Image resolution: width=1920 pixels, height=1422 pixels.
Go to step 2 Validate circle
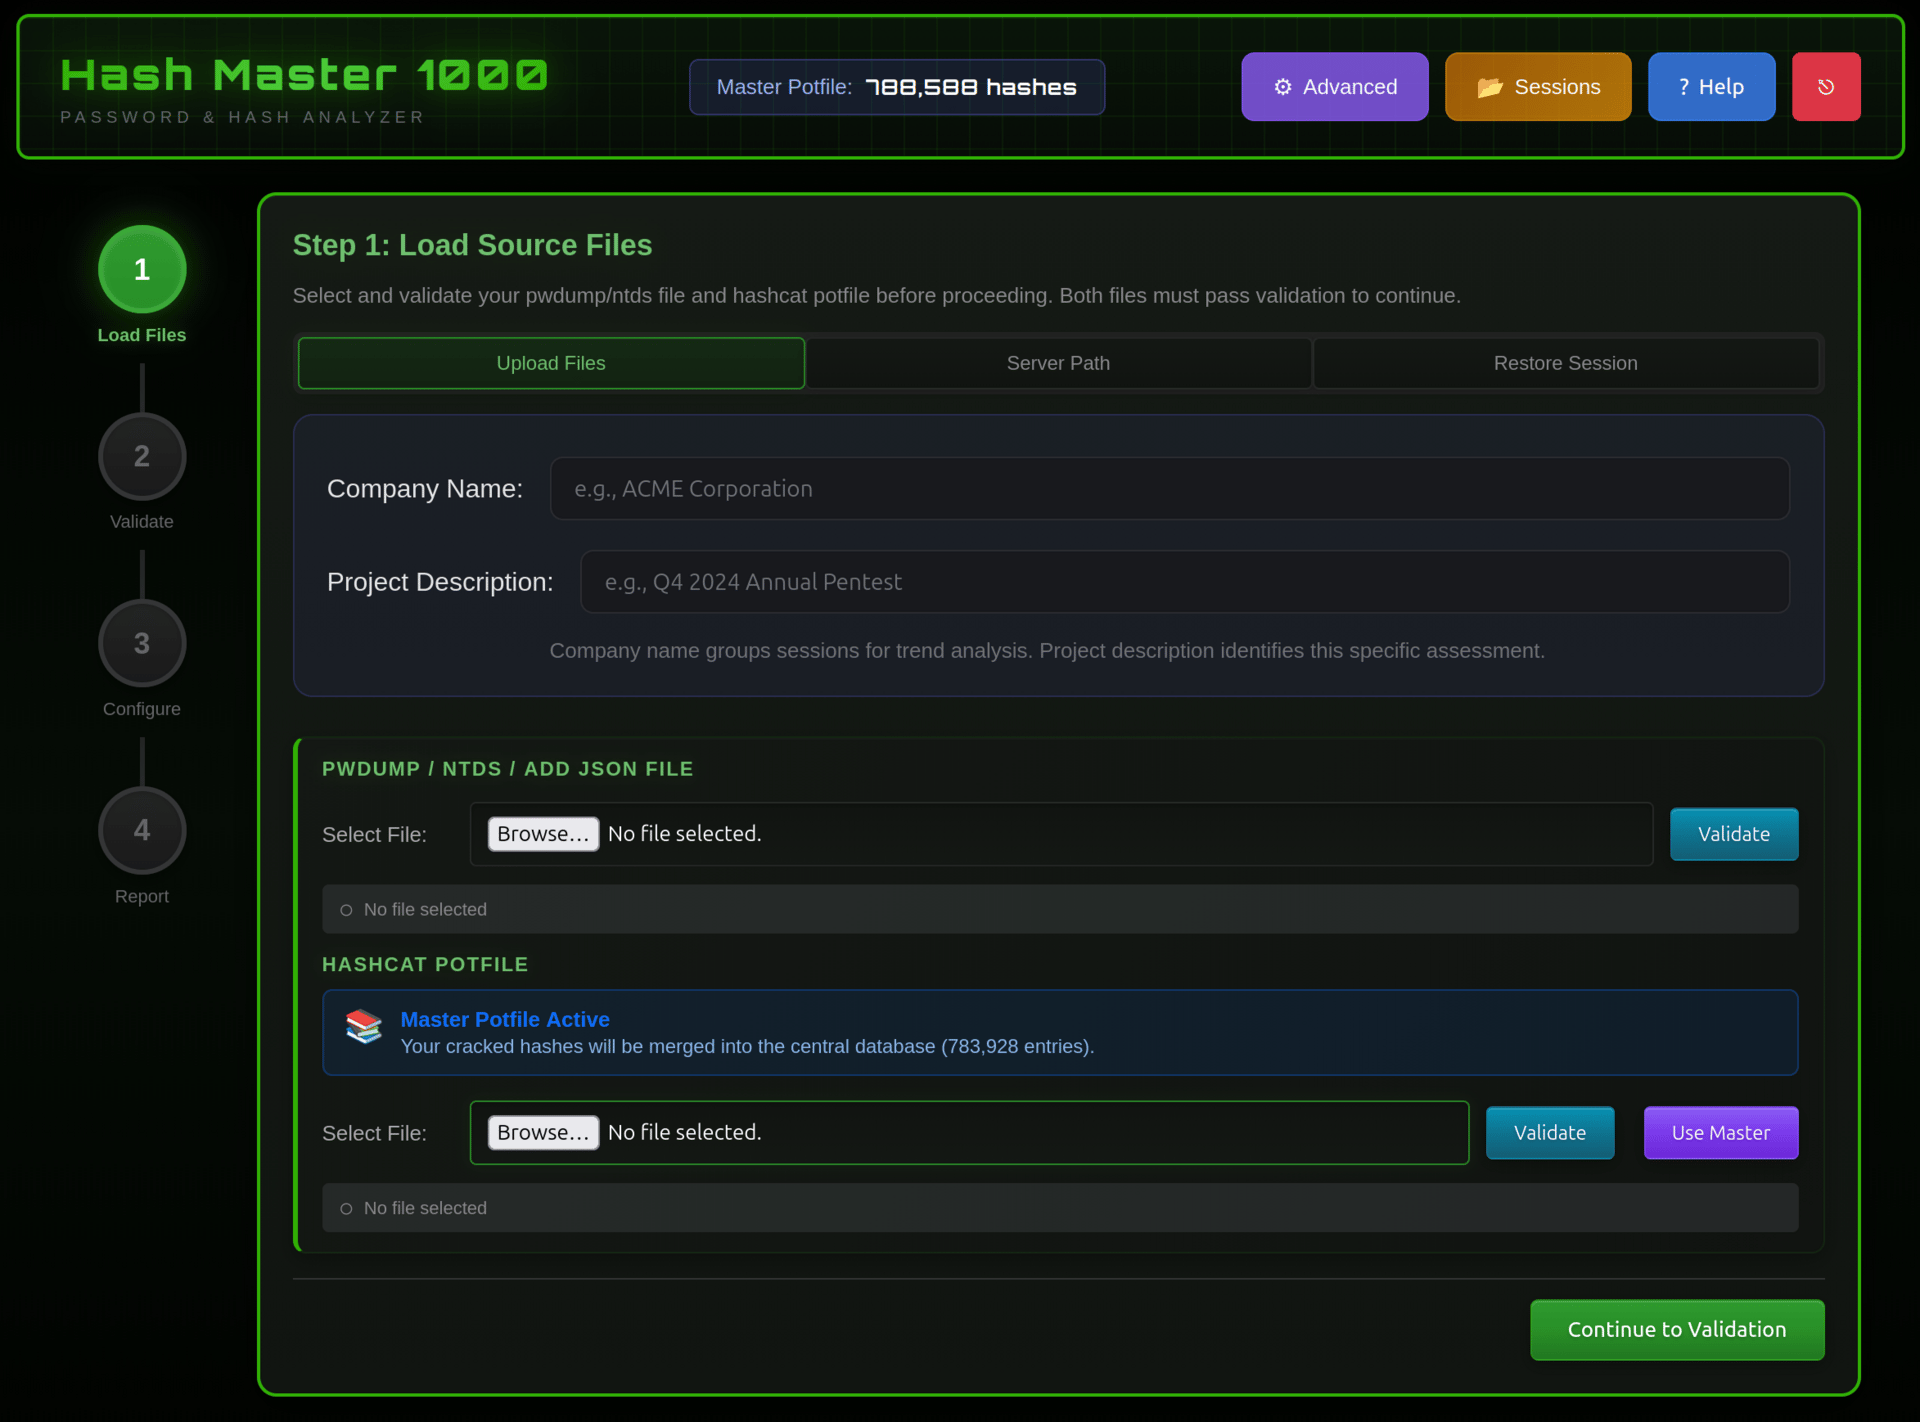tap(142, 456)
